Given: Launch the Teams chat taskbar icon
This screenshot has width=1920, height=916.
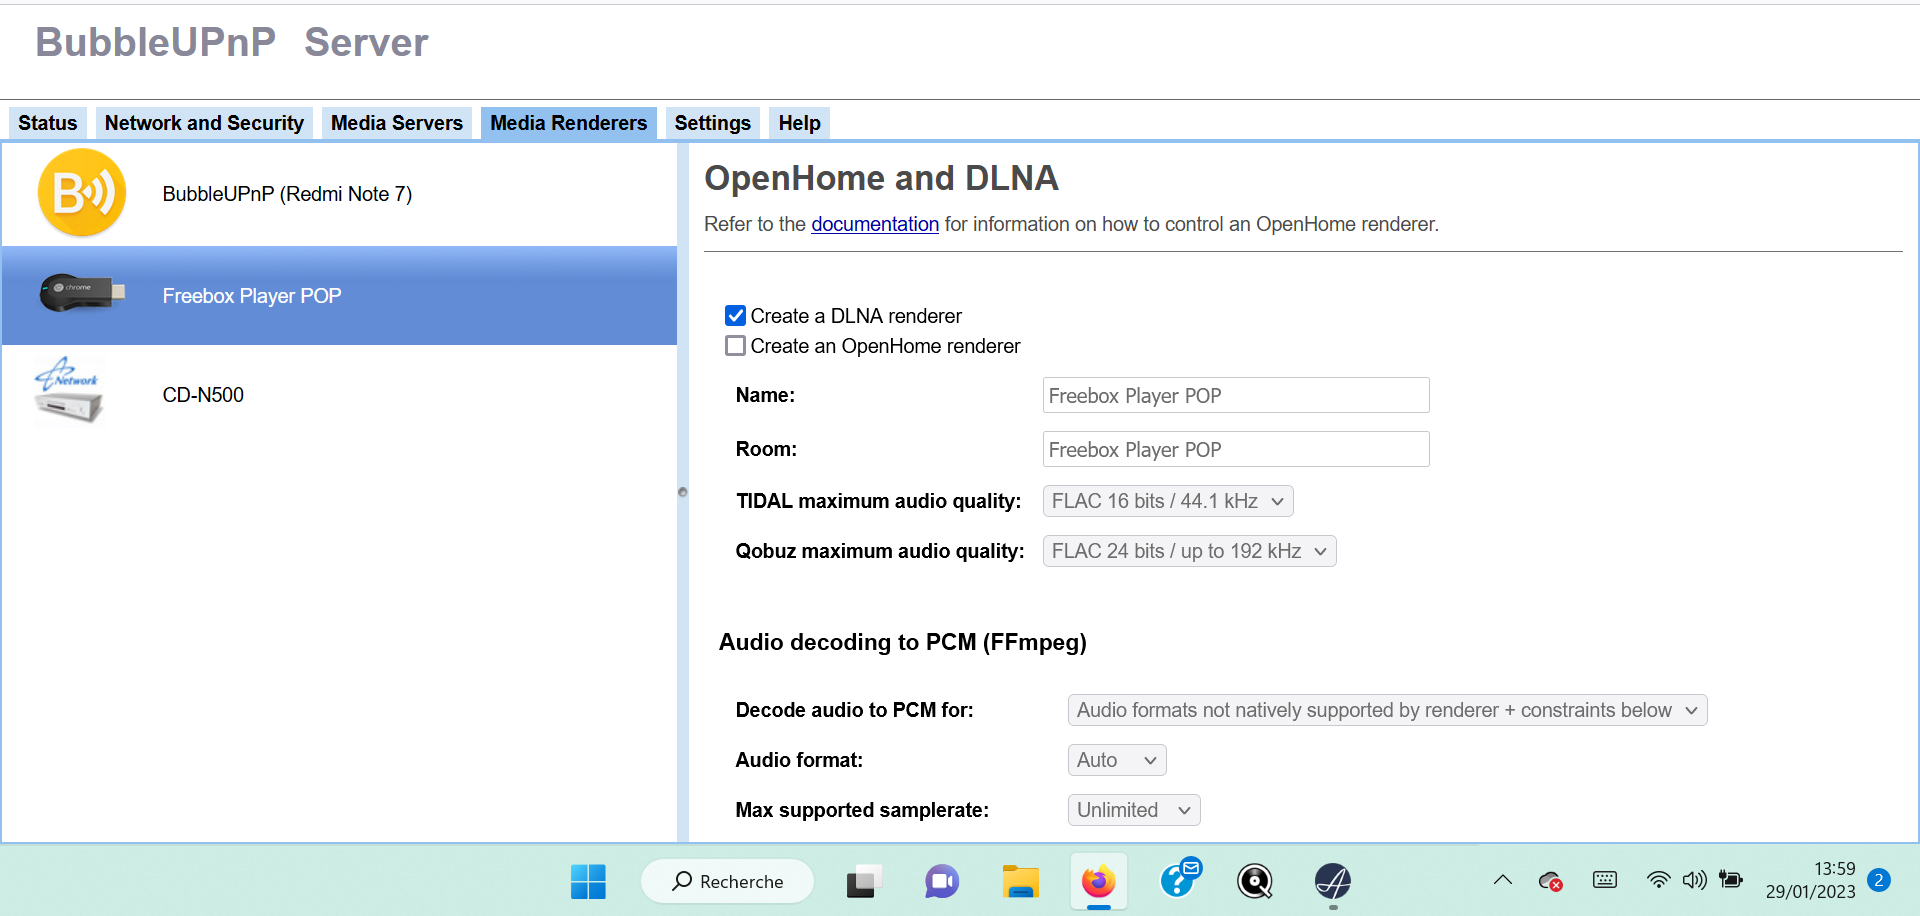Looking at the screenshot, I should click(941, 881).
